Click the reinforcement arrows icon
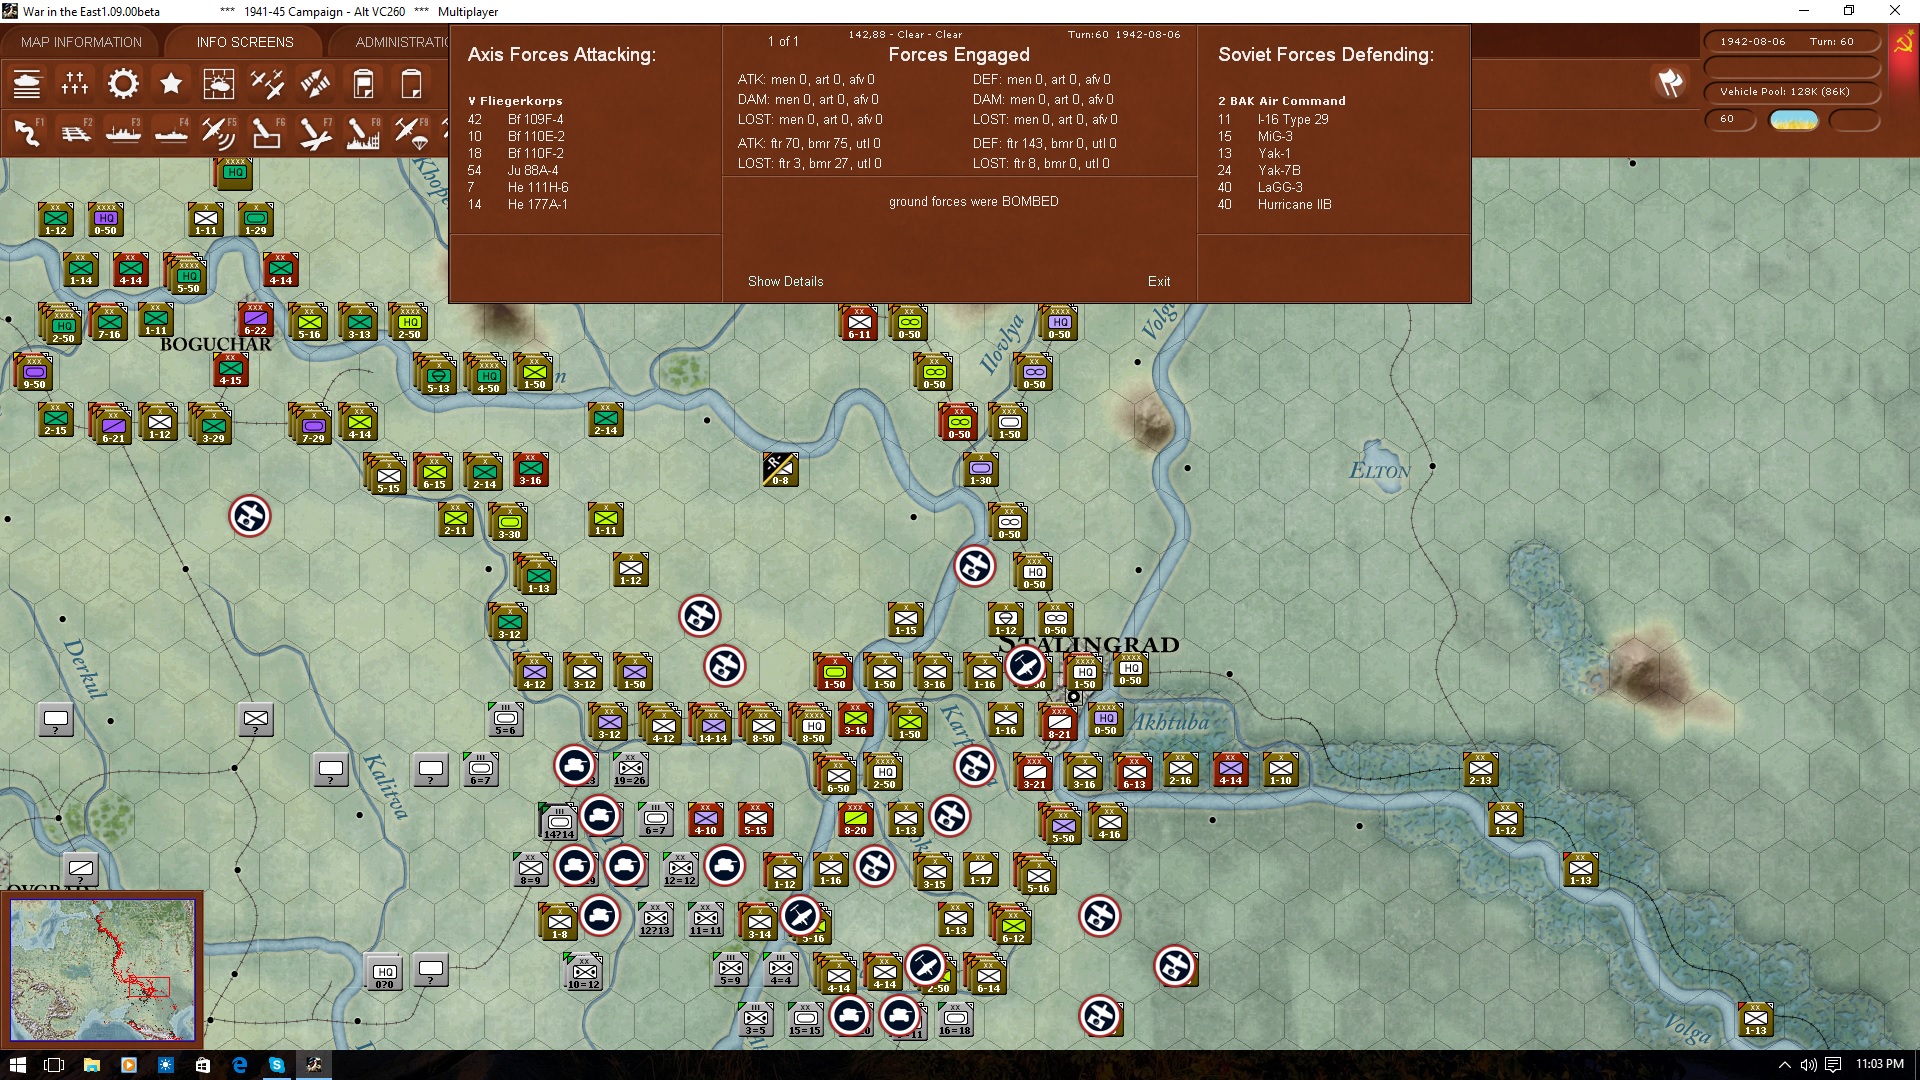1920x1080 pixels. [x=315, y=84]
